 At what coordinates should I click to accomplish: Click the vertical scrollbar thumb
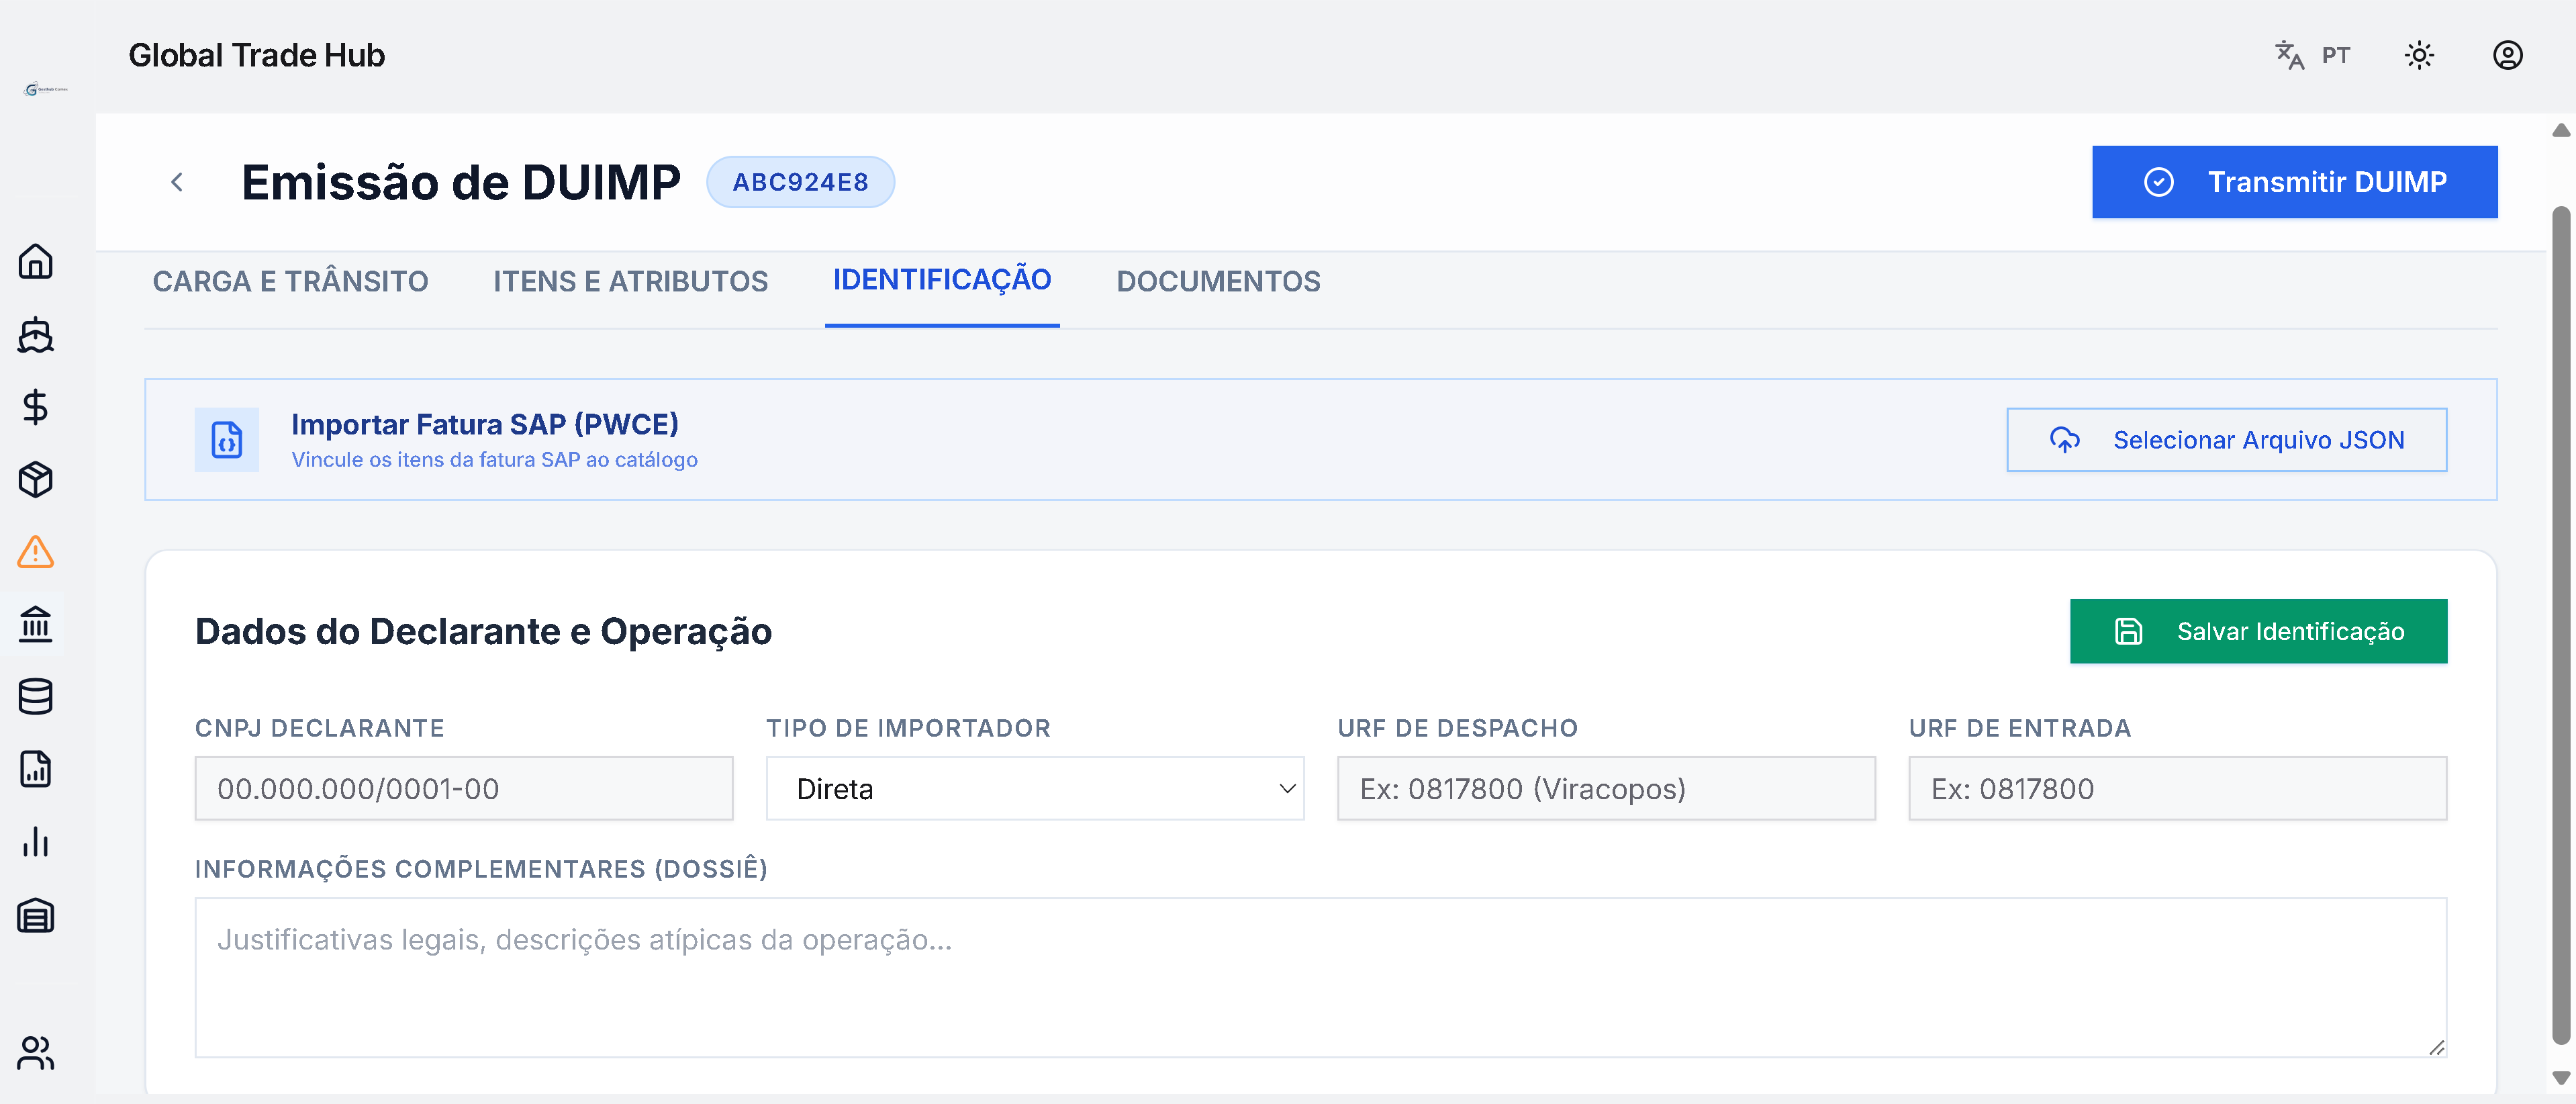(x=2561, y=625)
